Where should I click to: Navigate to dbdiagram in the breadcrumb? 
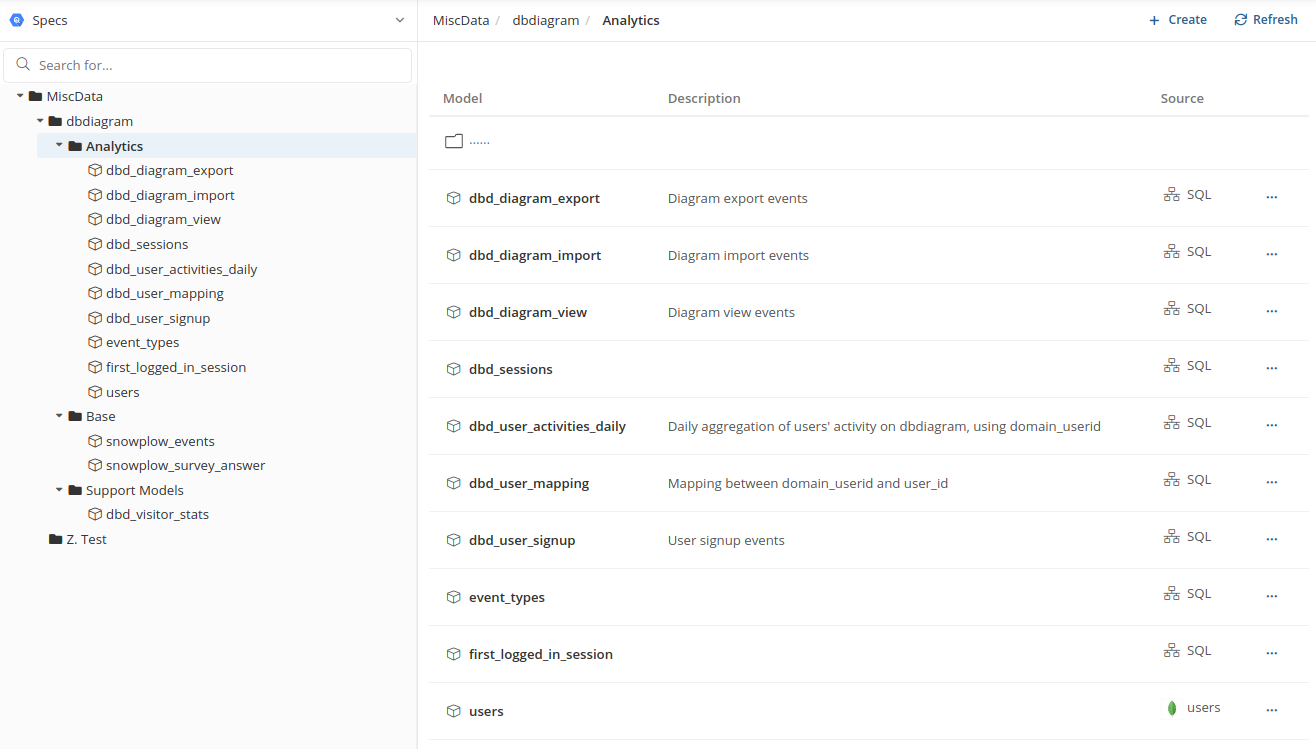pos(545,20)
